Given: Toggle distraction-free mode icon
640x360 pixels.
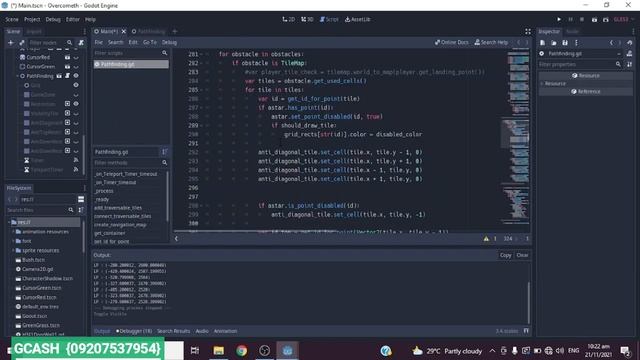Looking at the screenshot, I should [x=528, y=31].
